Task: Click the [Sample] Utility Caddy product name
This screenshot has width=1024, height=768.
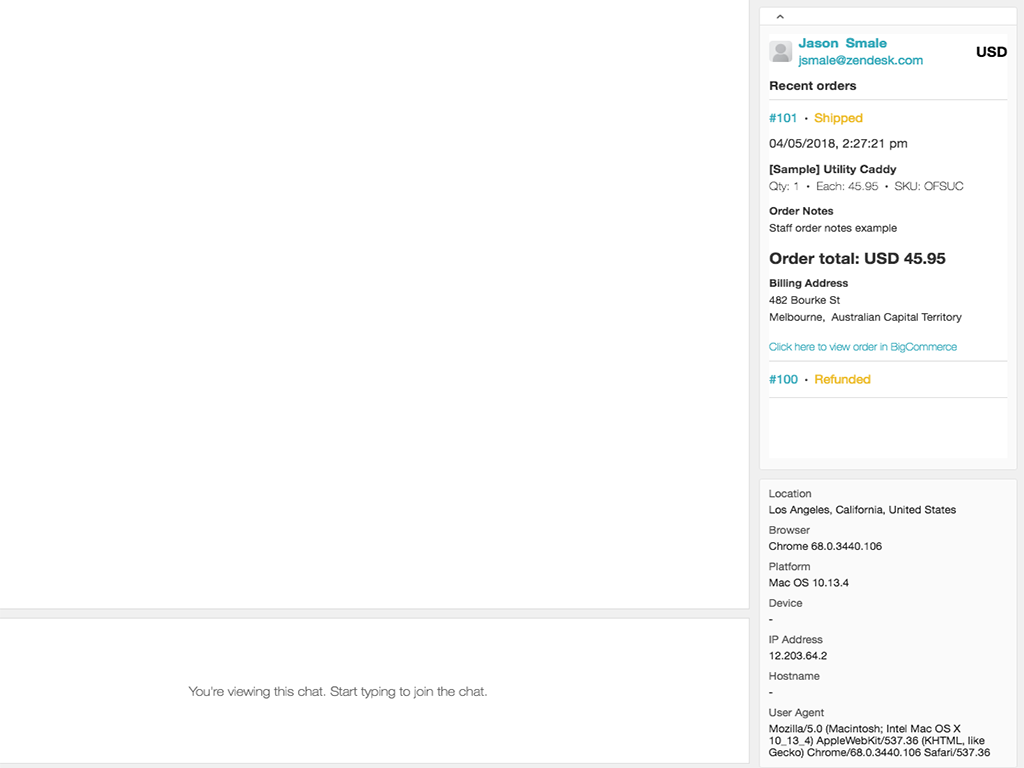Action: point(832,169)
